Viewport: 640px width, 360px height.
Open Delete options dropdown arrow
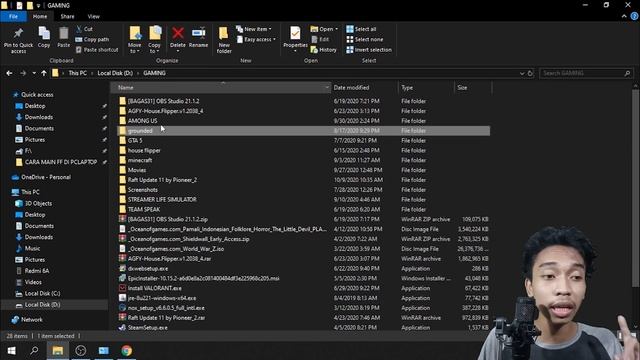pyautogui.click(x=178, y=51)
